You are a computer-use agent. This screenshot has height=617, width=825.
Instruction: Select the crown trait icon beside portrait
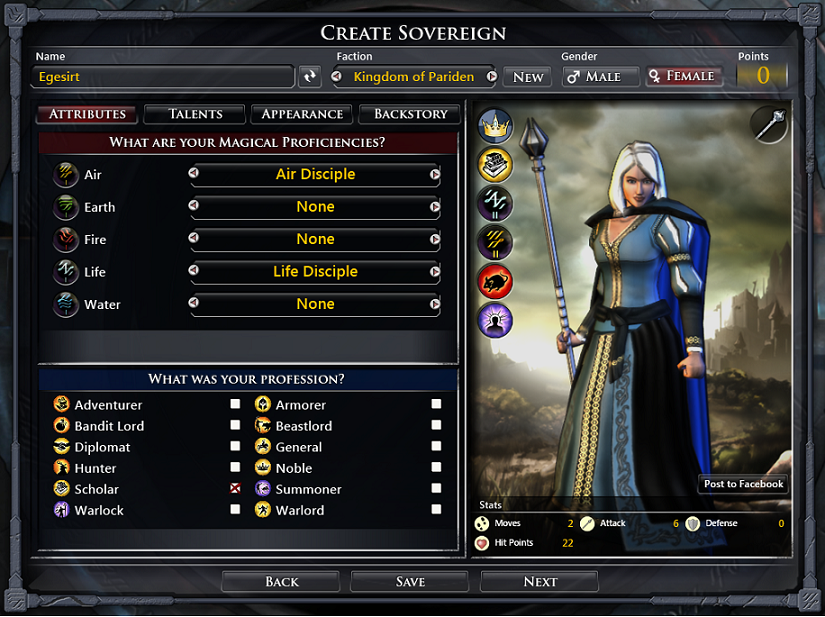point(495,126)
